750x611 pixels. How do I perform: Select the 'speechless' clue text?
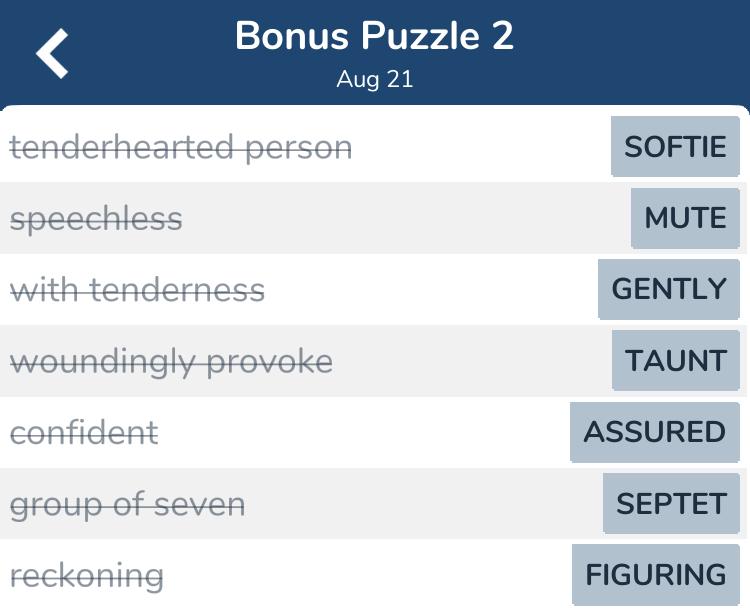pos(96,219)
